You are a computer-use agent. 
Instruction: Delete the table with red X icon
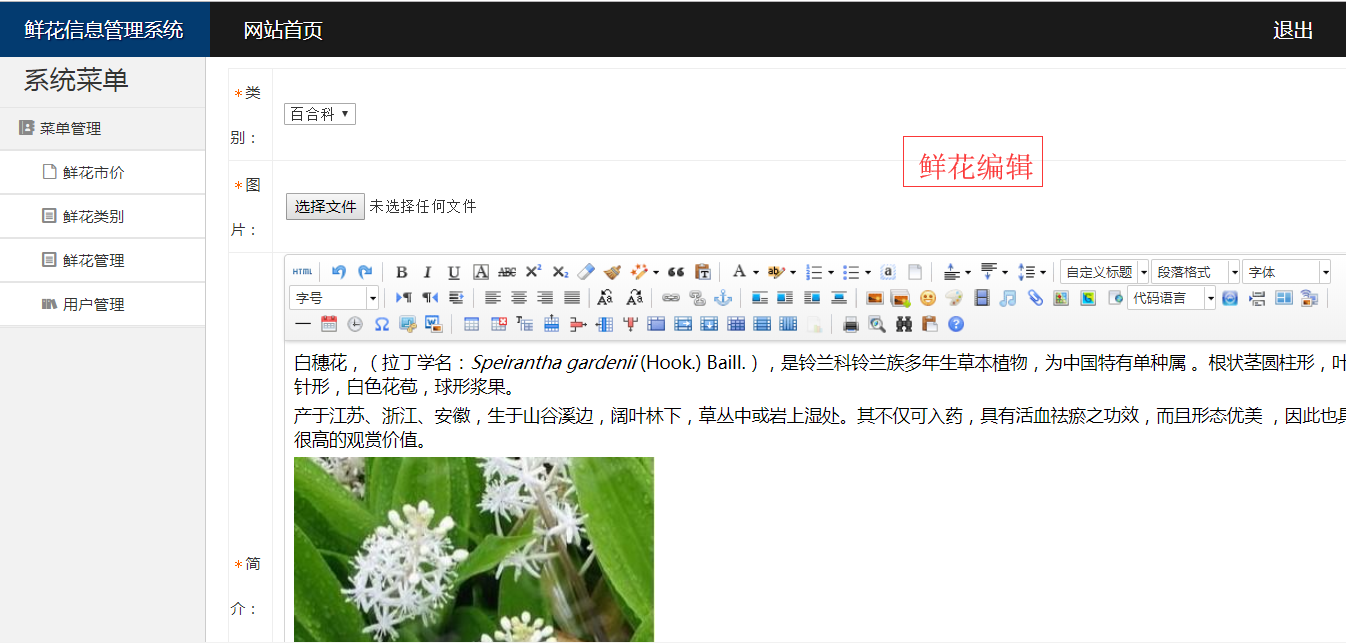[x=498, y=324]
